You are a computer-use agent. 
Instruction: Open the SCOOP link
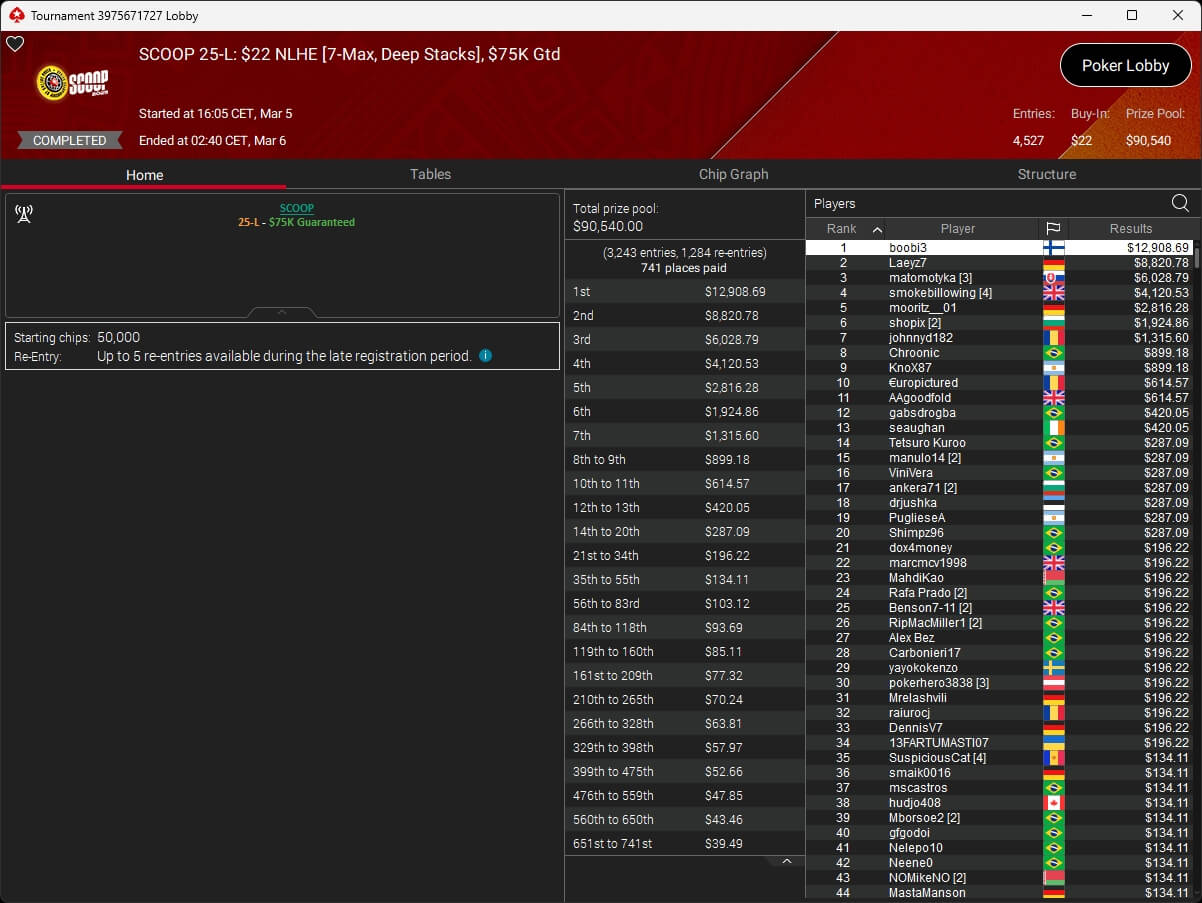(x=296, y=208)
